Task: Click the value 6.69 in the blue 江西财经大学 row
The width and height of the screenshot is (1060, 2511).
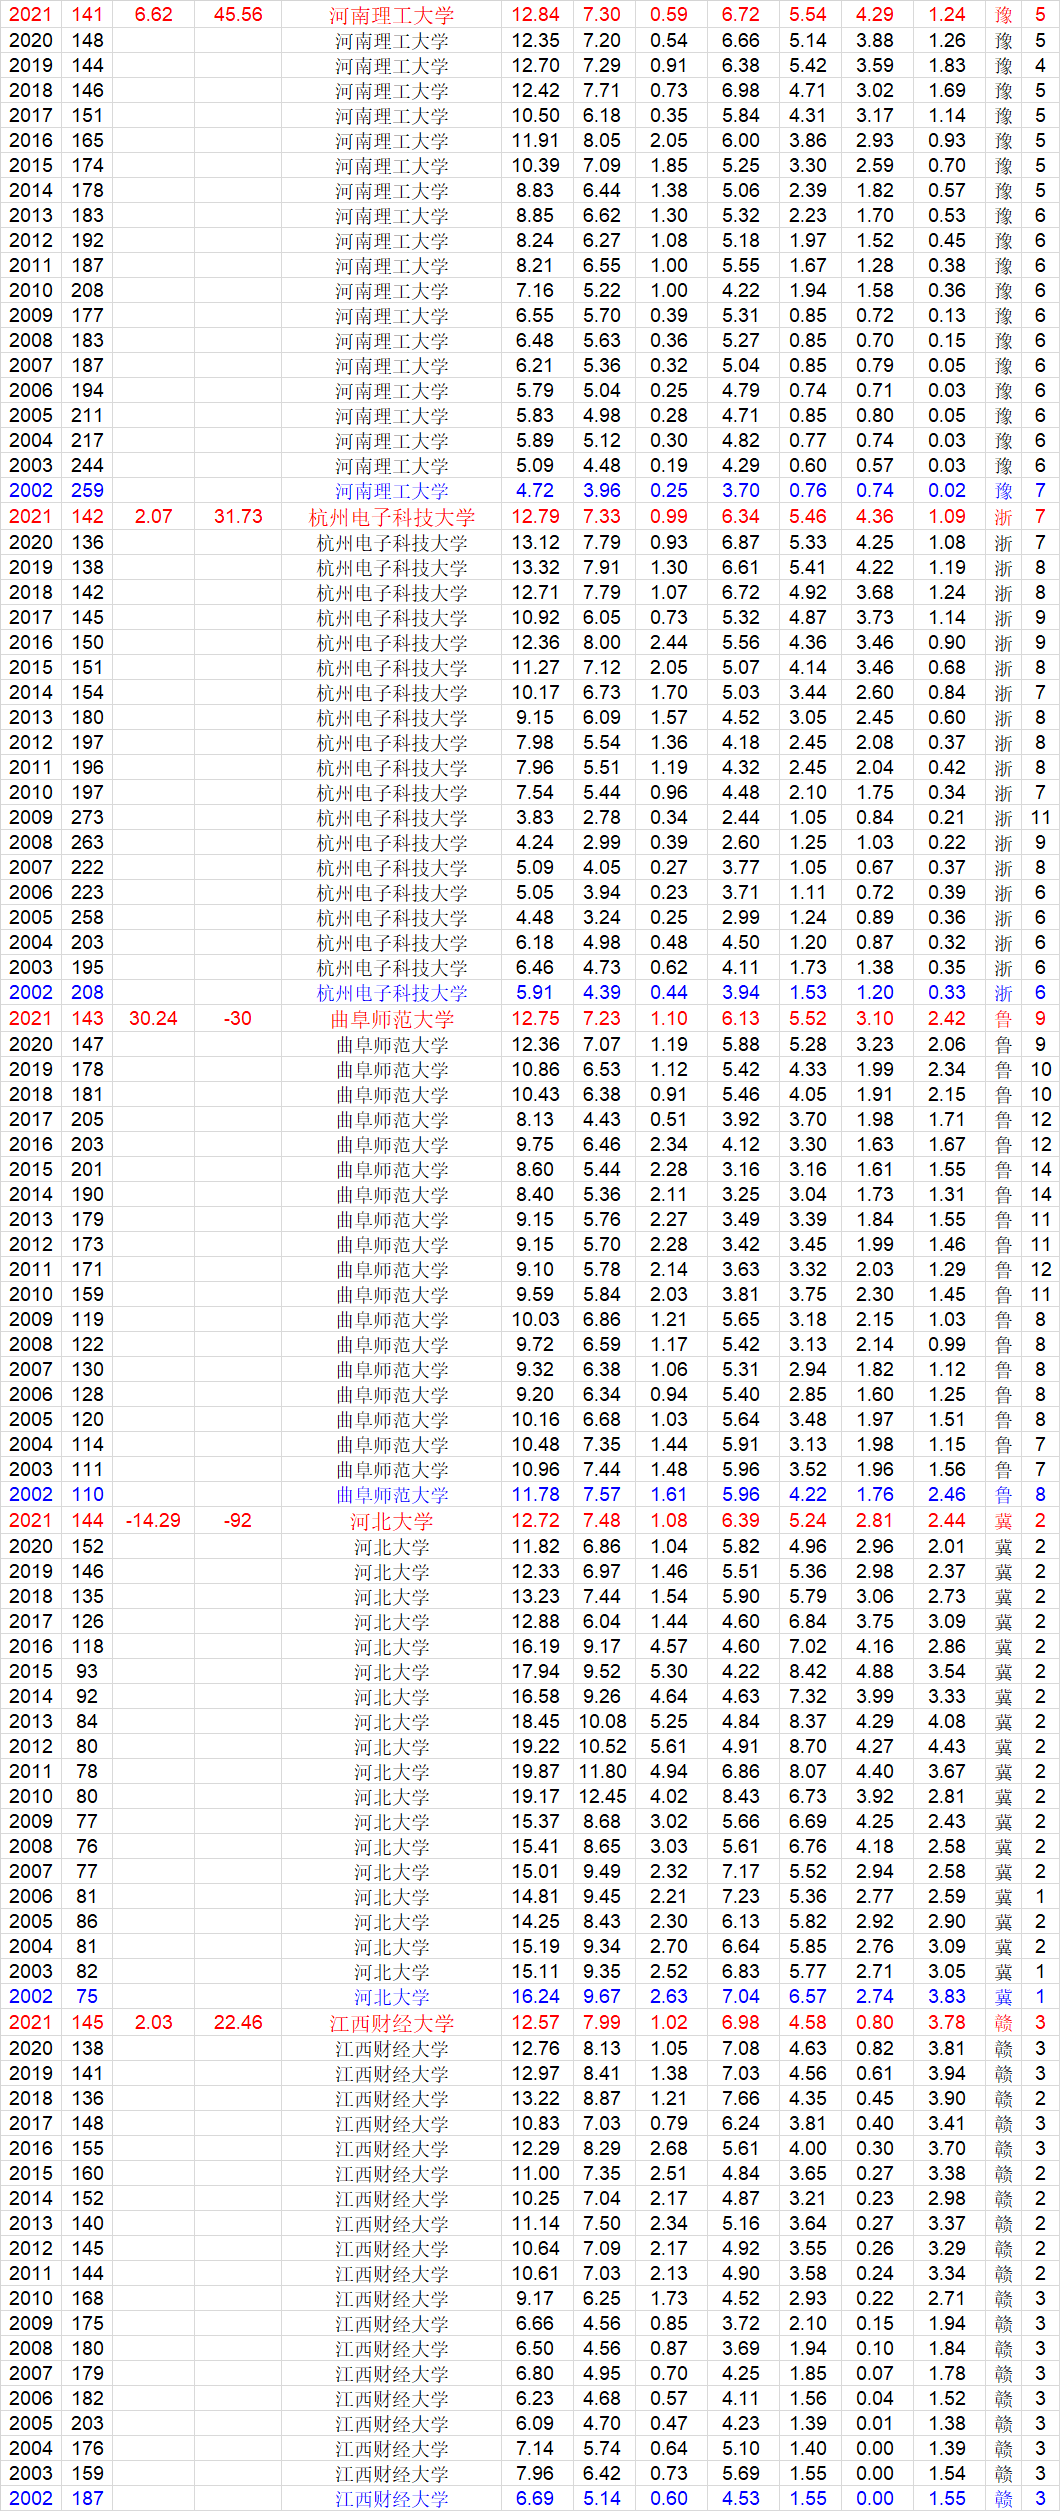Action: click(x=535, y=2499)
